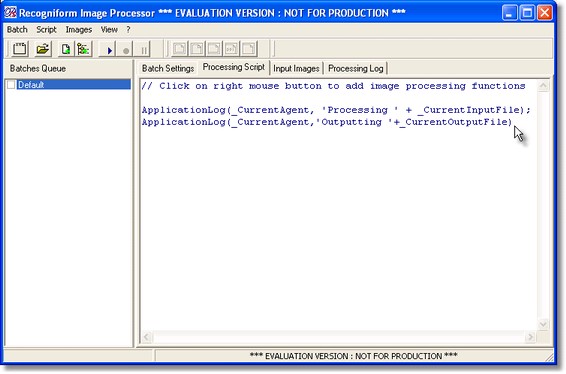
Task: Toggle the Default batch checkbox
Action: pos(11,84)
